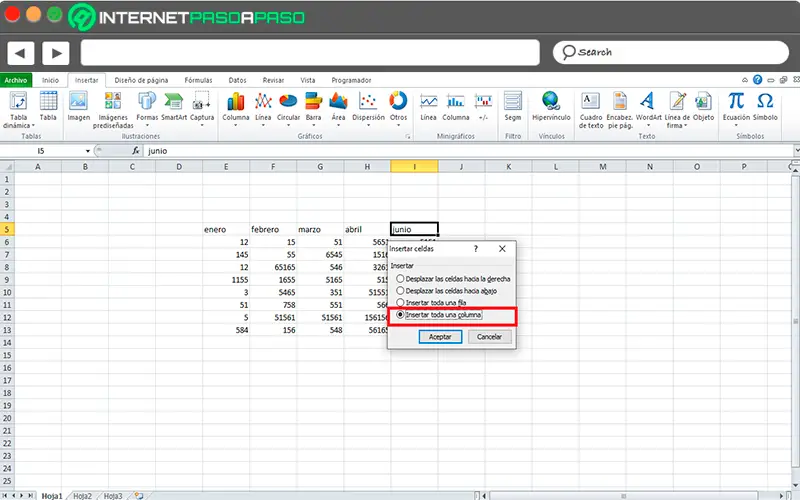Select Insertar toda una columna radio button

pyautogui.click(x=401, y=314)
